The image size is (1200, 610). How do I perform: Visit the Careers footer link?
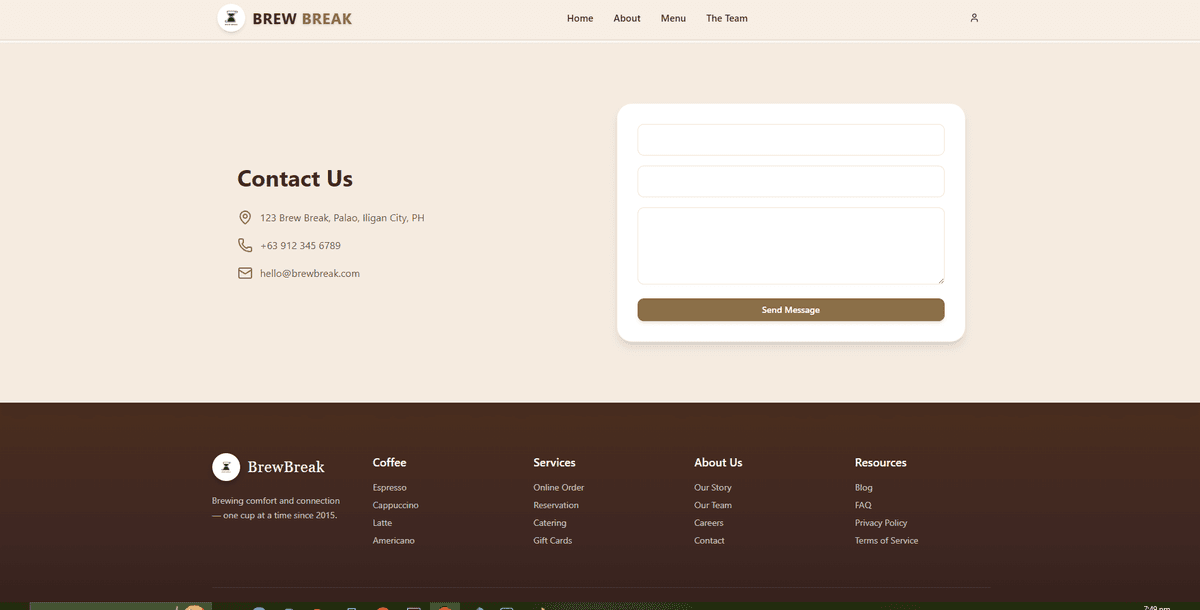click(x=708, y=523)
